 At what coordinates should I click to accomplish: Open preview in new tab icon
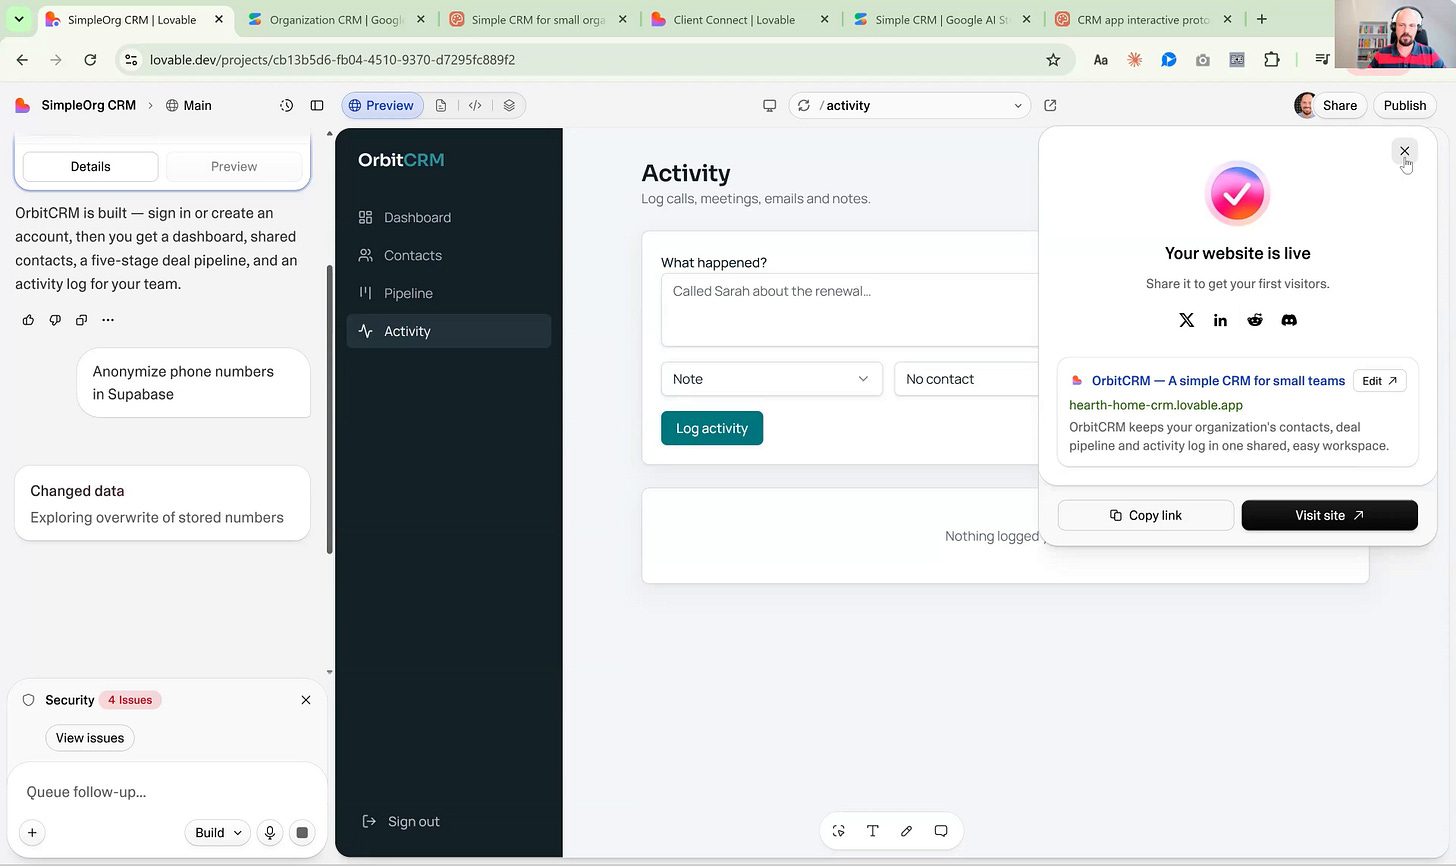point(1050,105)
